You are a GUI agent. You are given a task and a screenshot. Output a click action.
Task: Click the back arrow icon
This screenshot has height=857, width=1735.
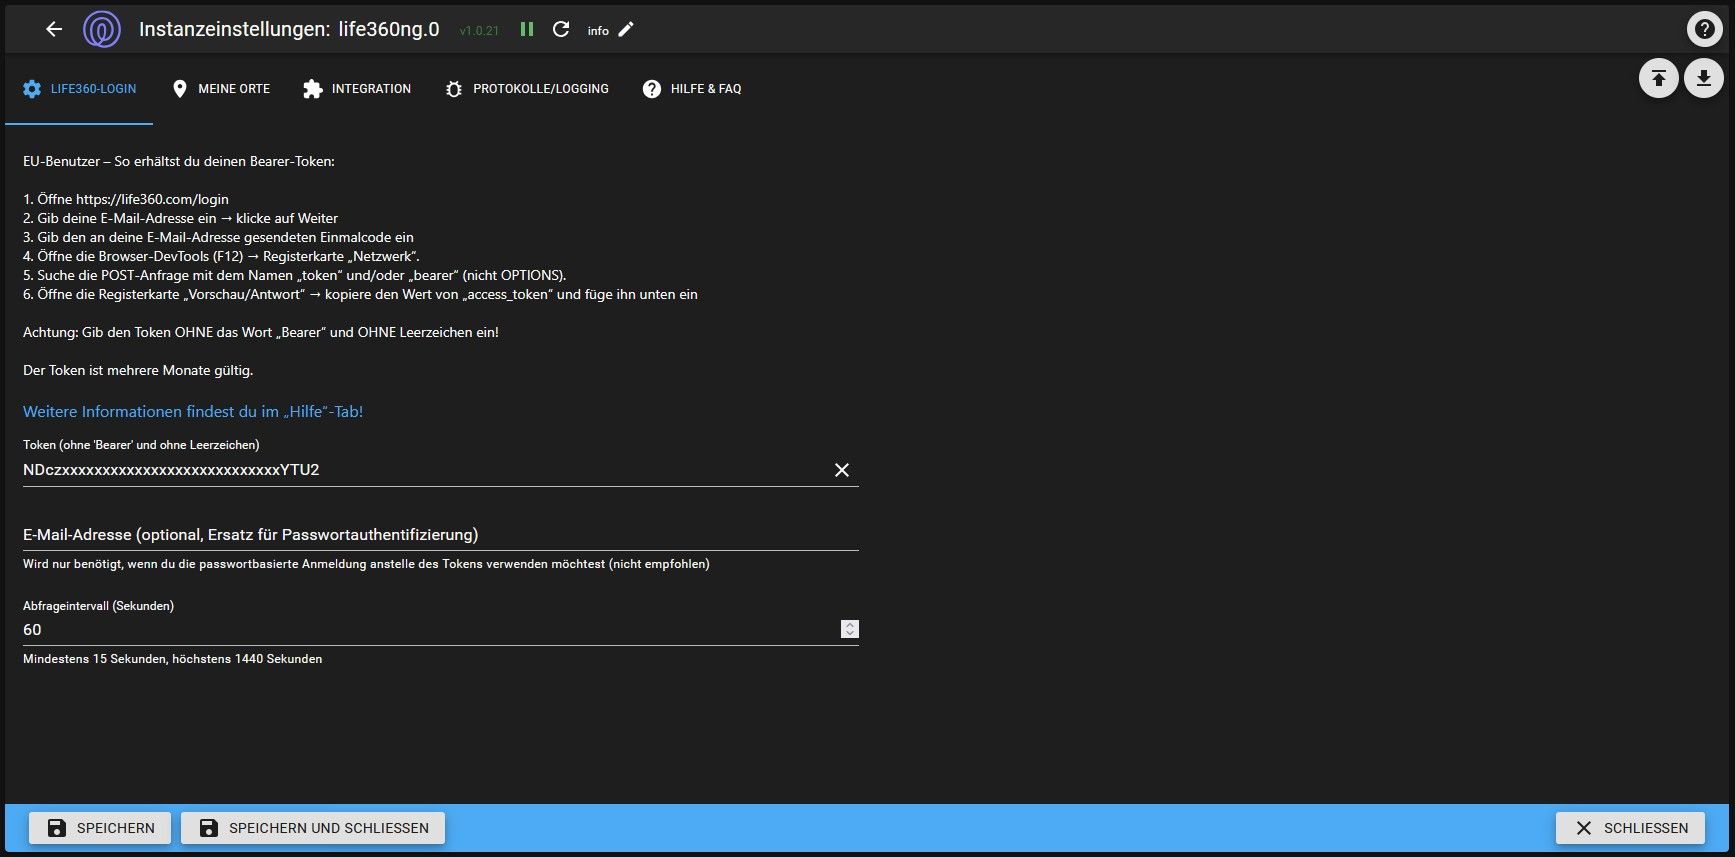(54, 29)
